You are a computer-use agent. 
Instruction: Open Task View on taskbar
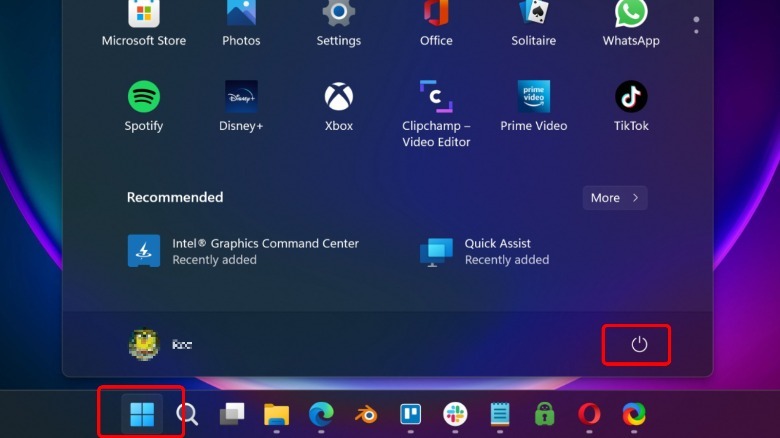point(232,414)
